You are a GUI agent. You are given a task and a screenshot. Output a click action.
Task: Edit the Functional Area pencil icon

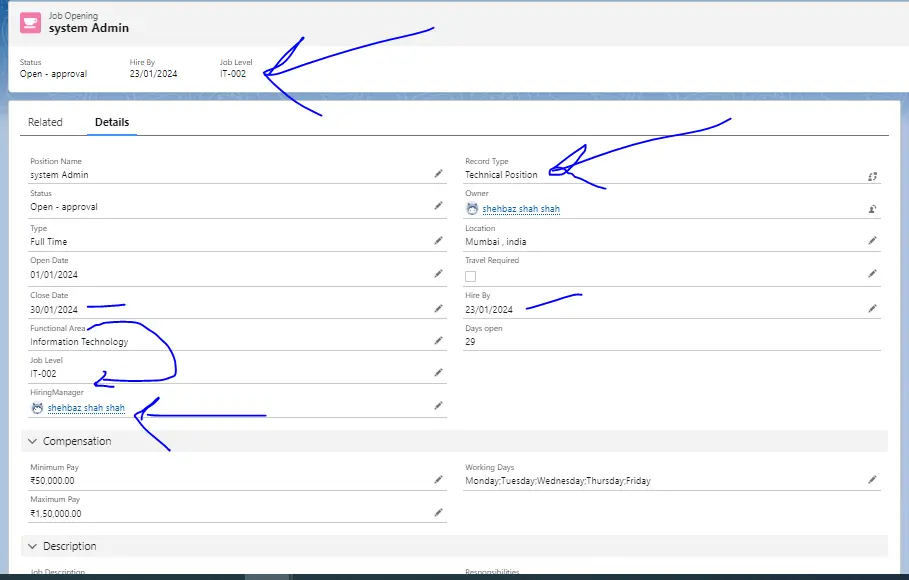438,340
